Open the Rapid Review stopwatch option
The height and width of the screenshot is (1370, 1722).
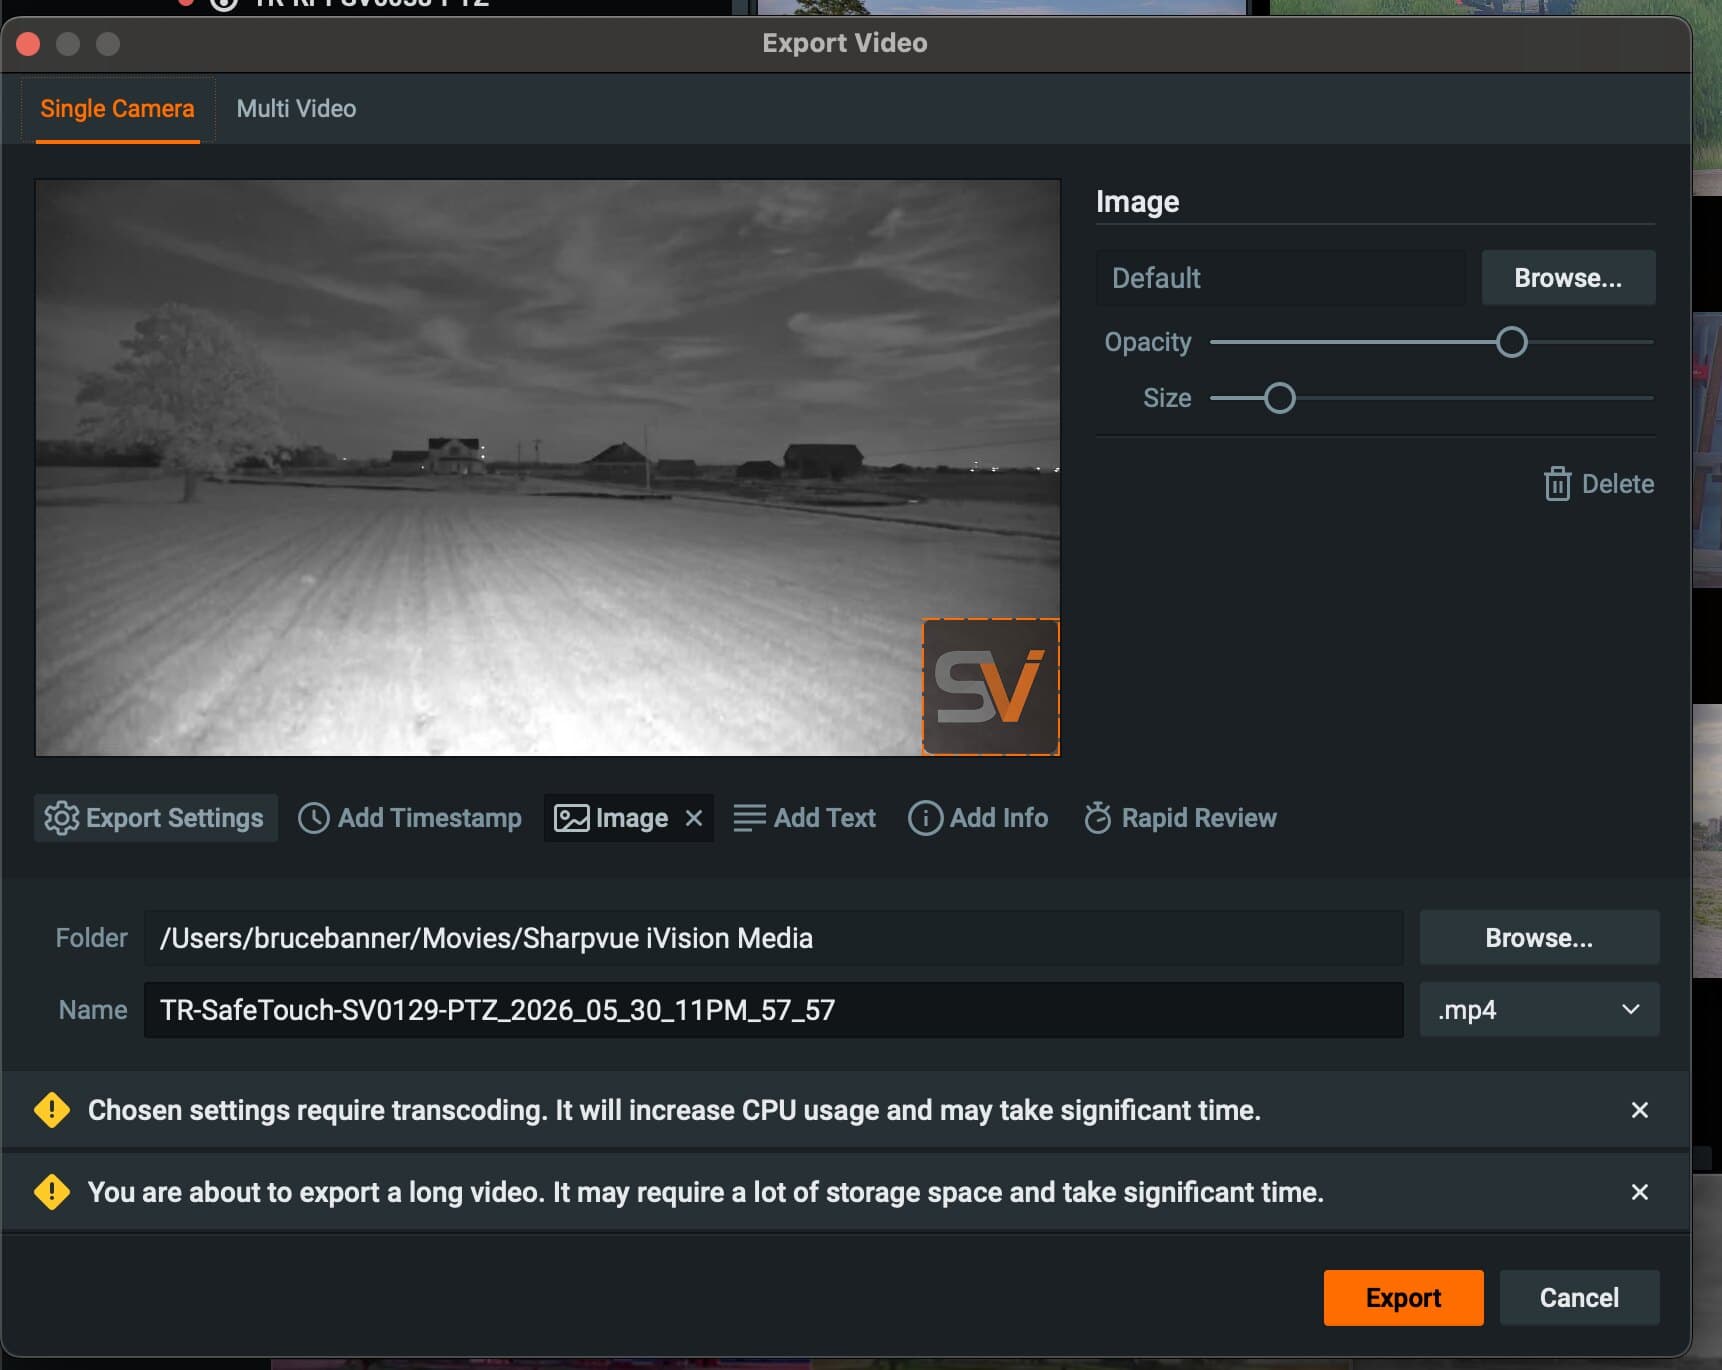(1180, 818)
